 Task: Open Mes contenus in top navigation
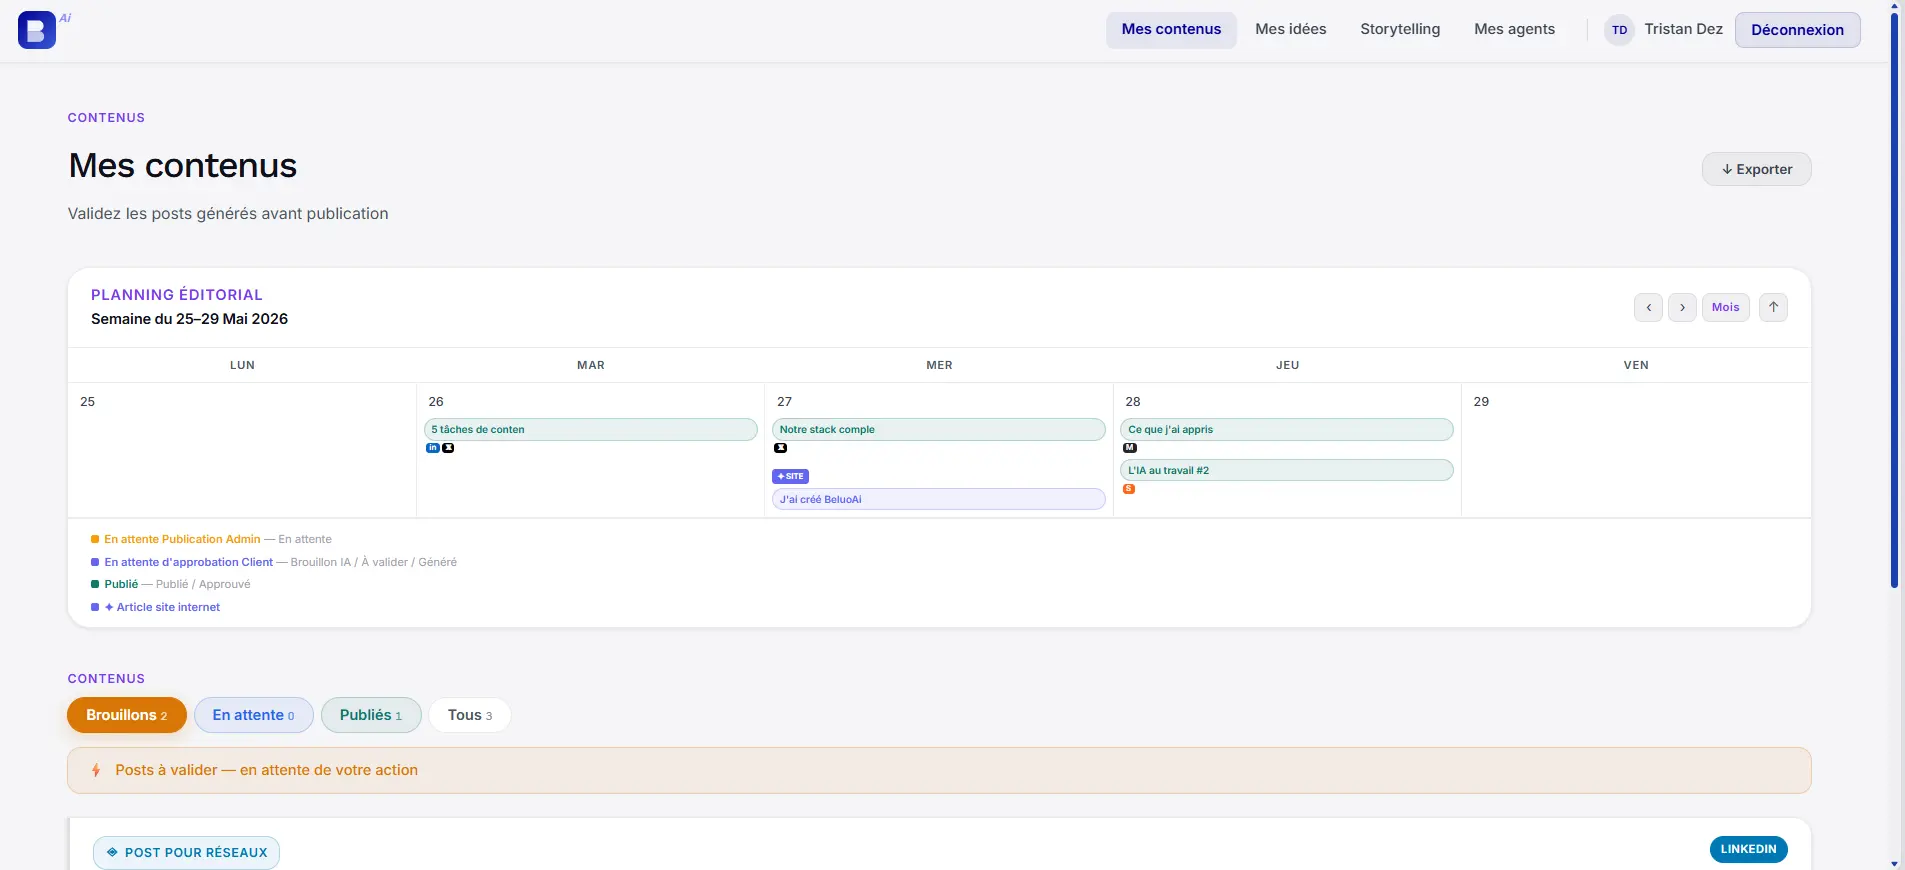click(1171, 30)
